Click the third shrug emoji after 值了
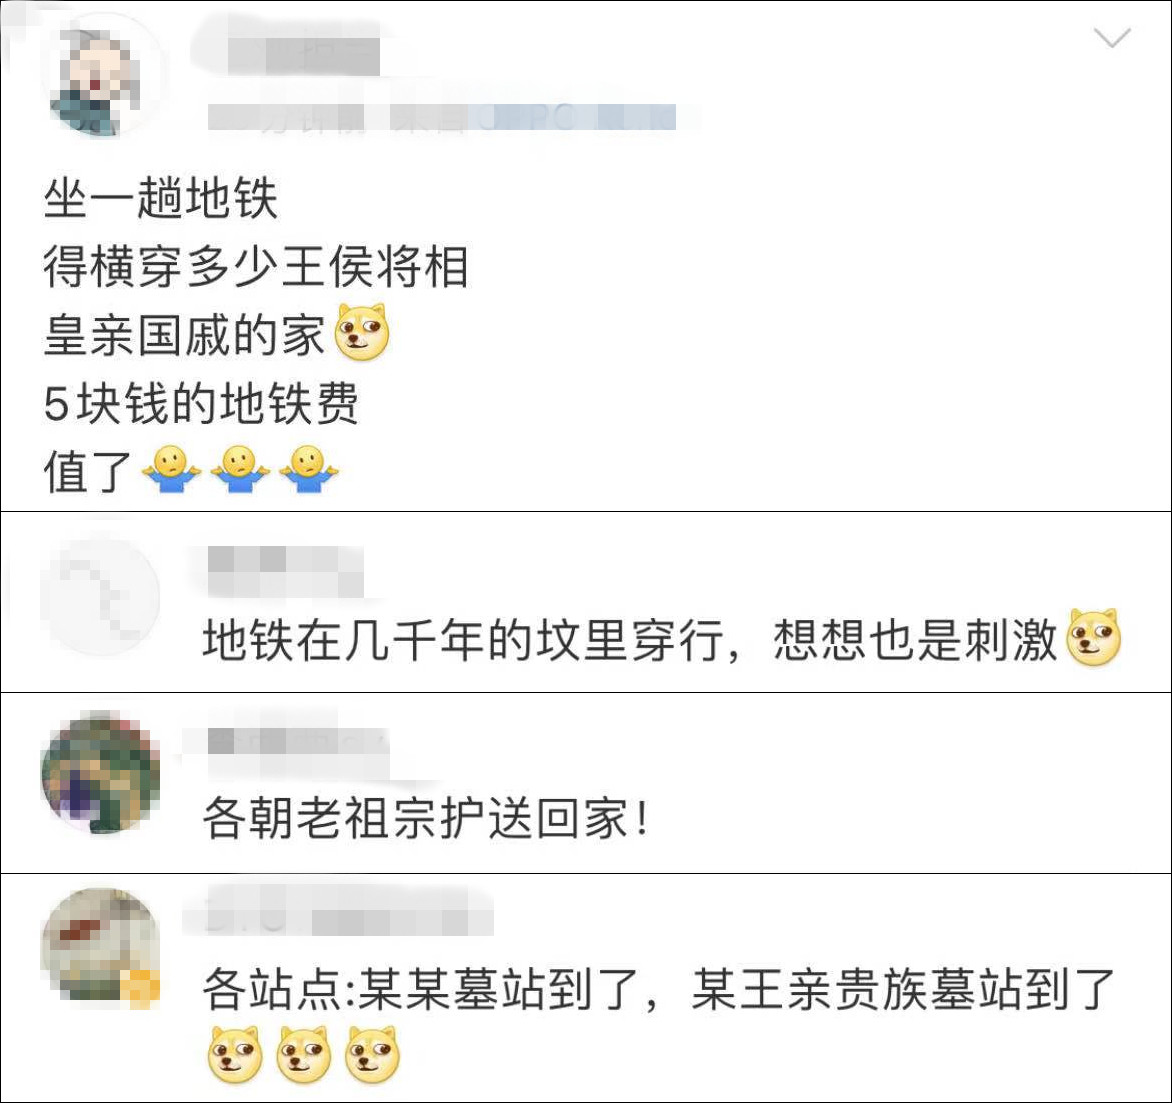The height and width of the screenshot is (1103, 1172). 309,469
